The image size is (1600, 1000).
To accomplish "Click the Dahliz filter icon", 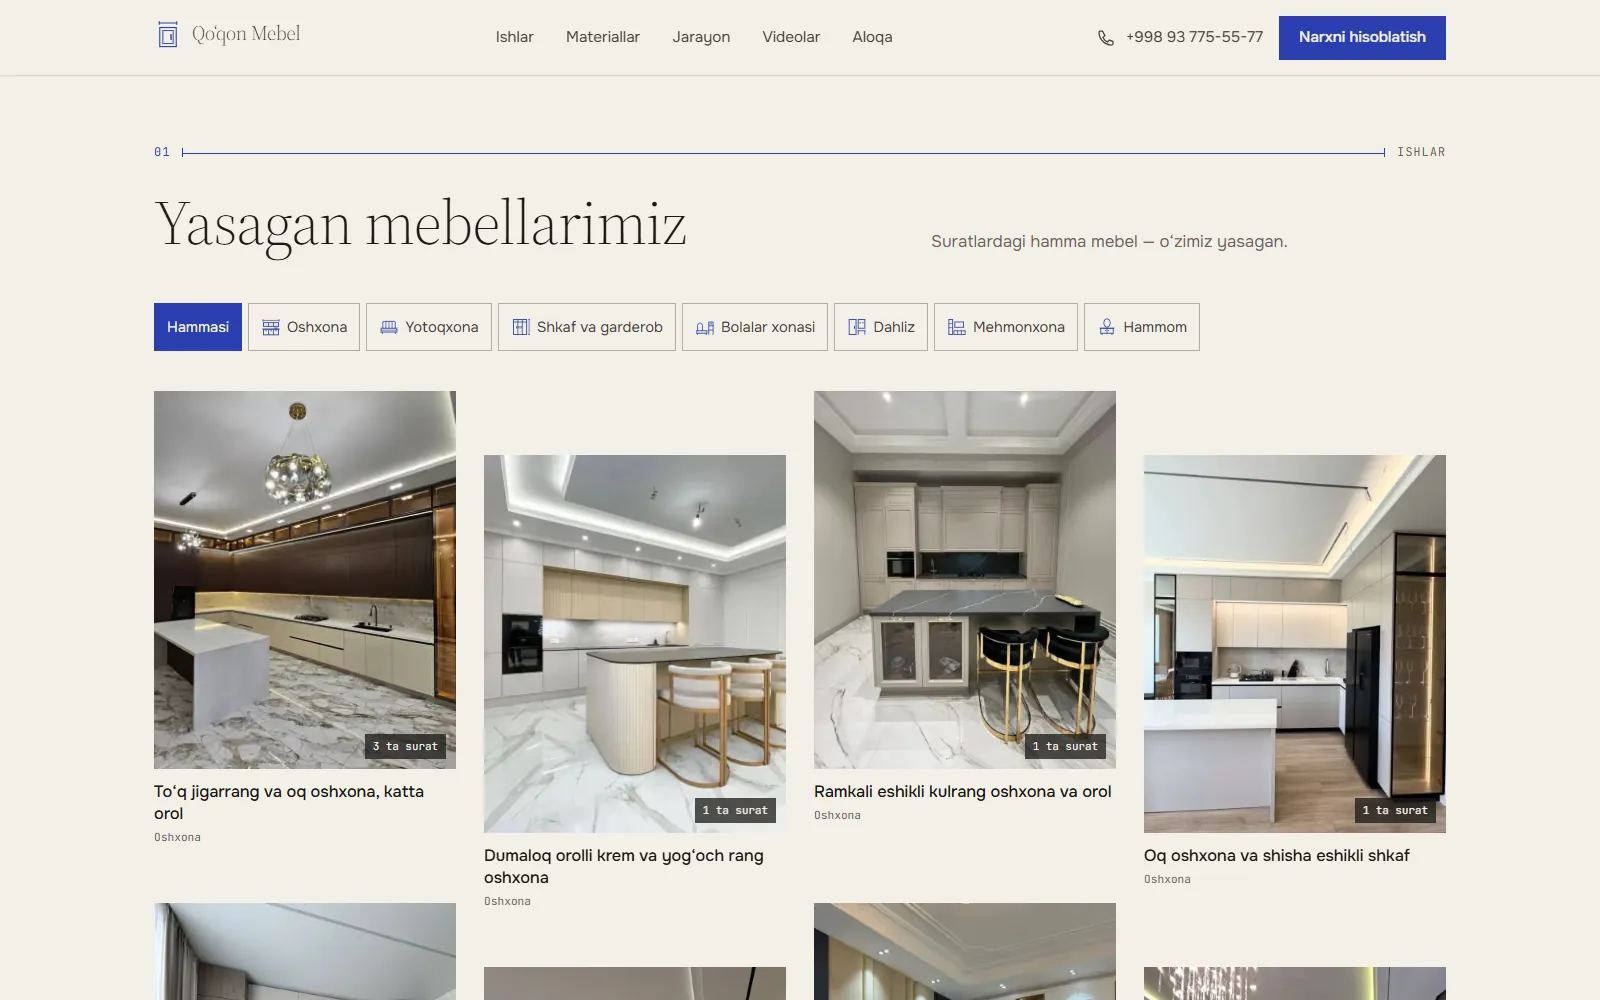I will click(857, 327).
